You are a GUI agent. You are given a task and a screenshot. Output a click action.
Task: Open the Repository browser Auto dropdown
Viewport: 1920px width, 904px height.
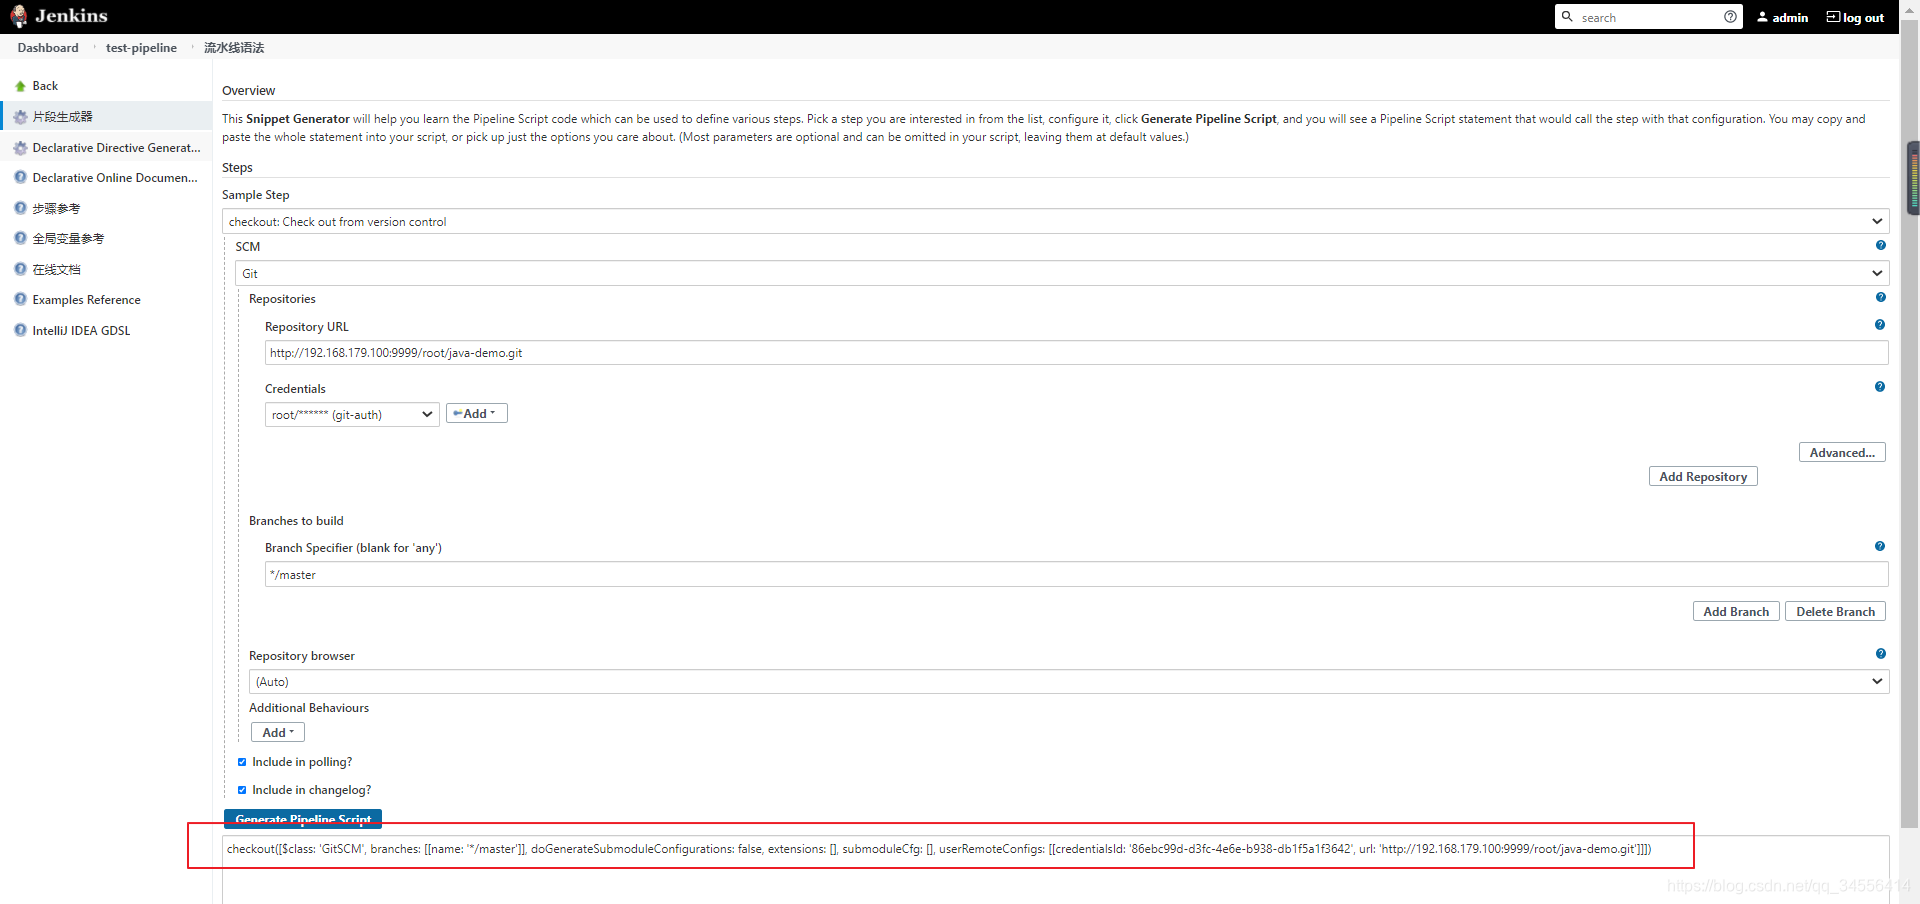point(1069,681)
